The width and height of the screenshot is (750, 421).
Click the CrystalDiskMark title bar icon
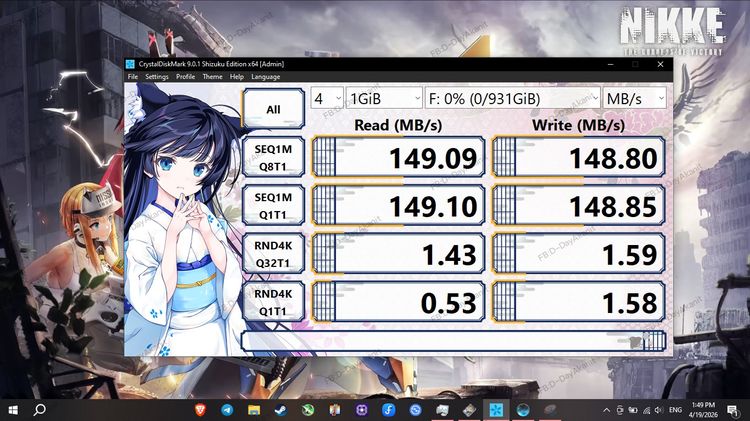[x=130, y=64]
